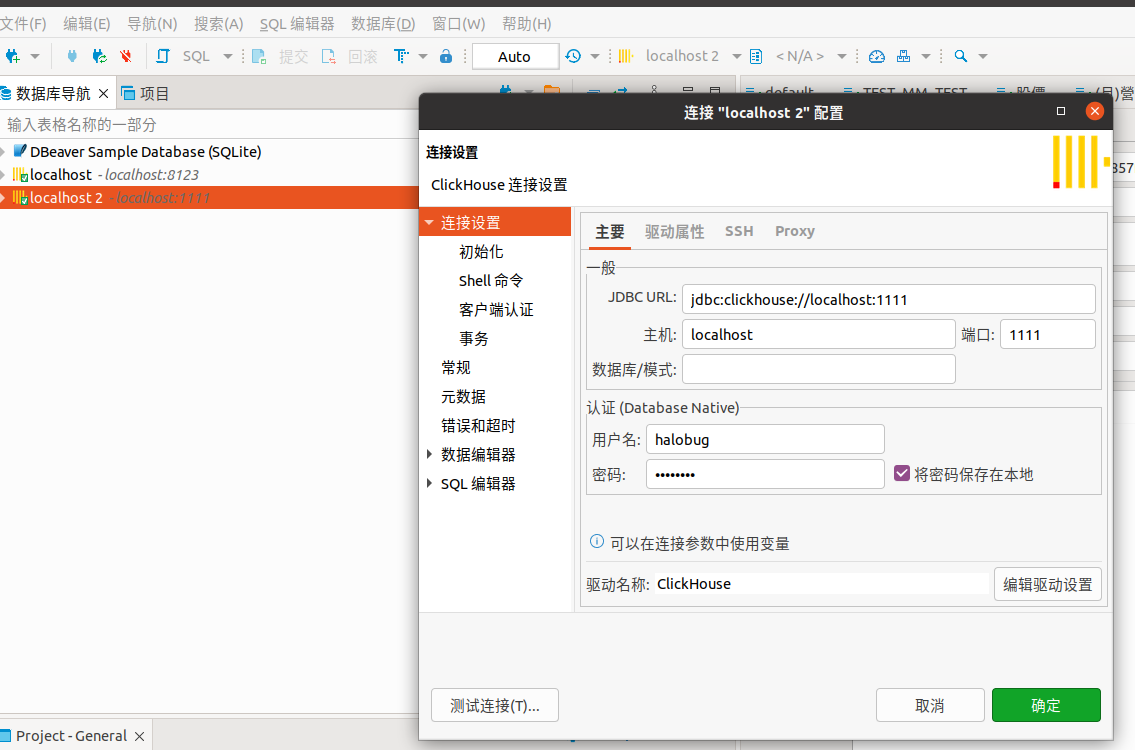Click the reconnect icon in the toolbar
This screenshot has height=750, width=1135.
[x=99, y=56]
